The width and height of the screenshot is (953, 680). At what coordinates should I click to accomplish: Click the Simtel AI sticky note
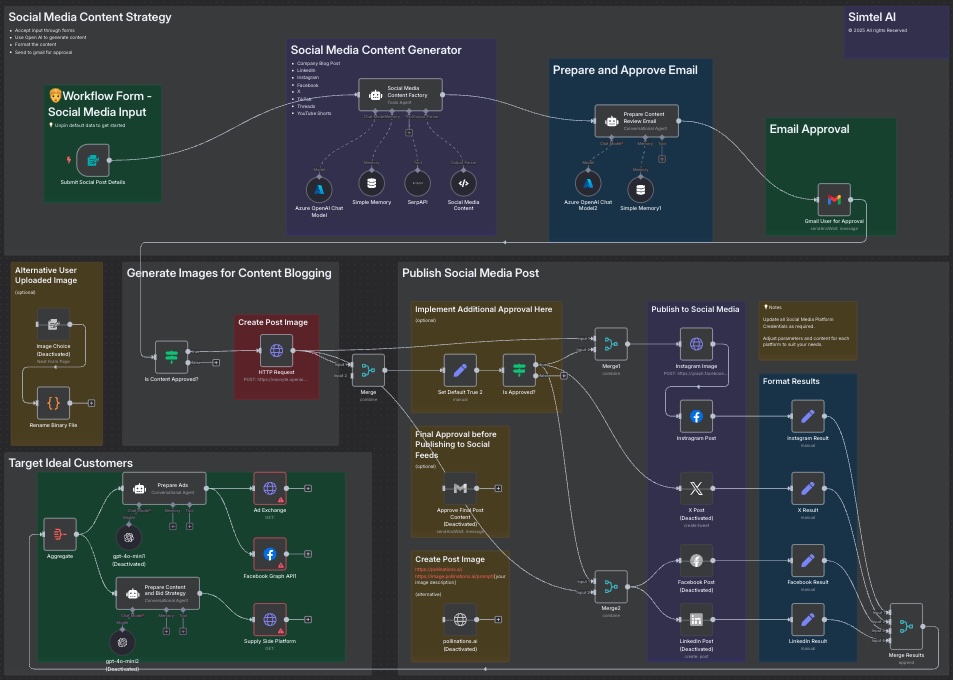tap(896, 33)
